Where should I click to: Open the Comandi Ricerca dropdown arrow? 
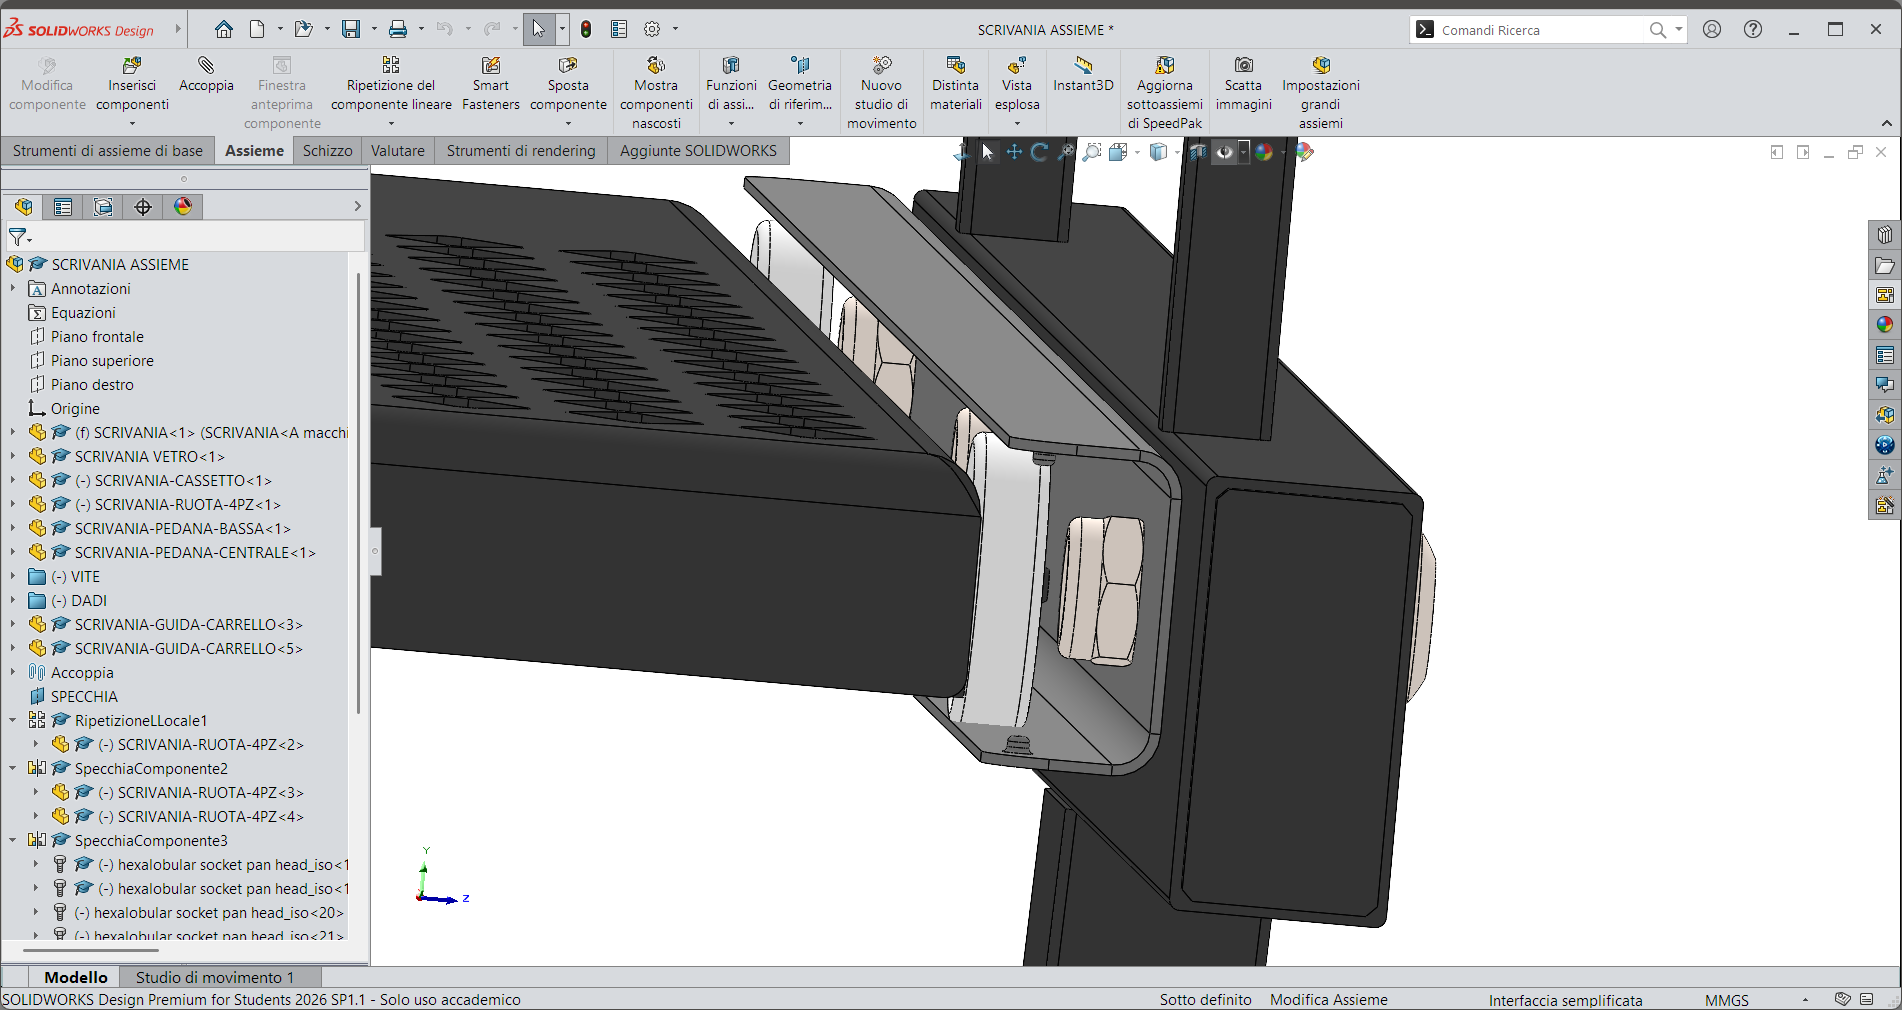[1679, 29]
